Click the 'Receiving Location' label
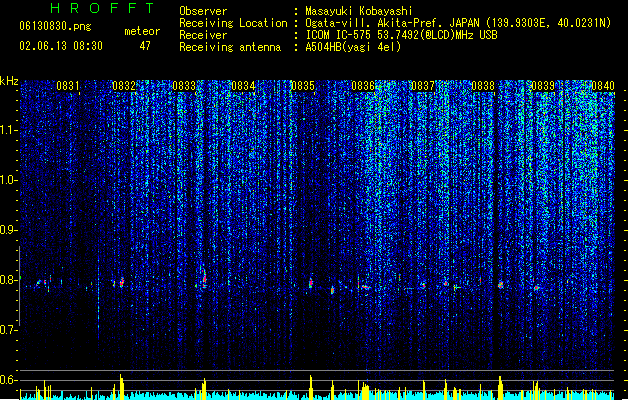Viewport: 629px width, 400px height. pos(233,23)
